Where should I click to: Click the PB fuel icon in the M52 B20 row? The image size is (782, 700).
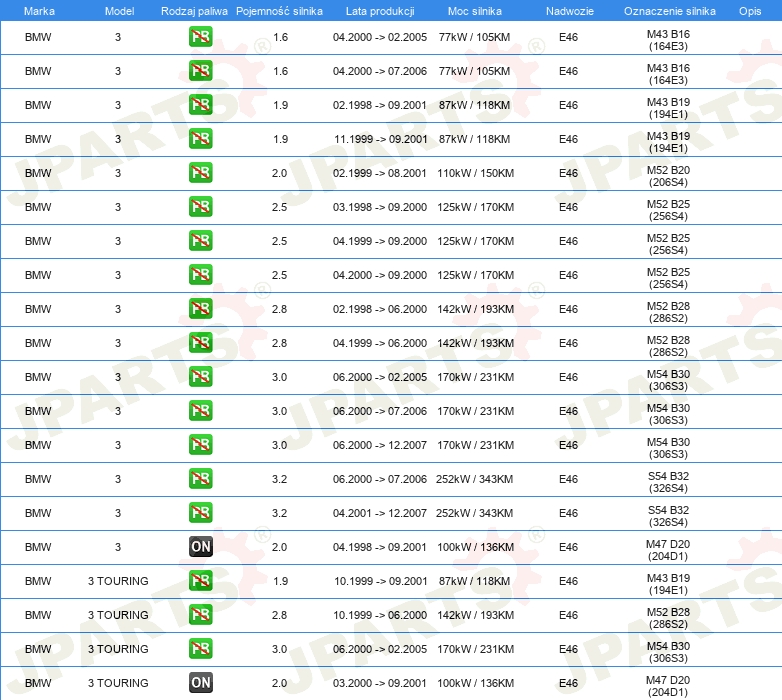pyautogui.click(x=201, y=173)
